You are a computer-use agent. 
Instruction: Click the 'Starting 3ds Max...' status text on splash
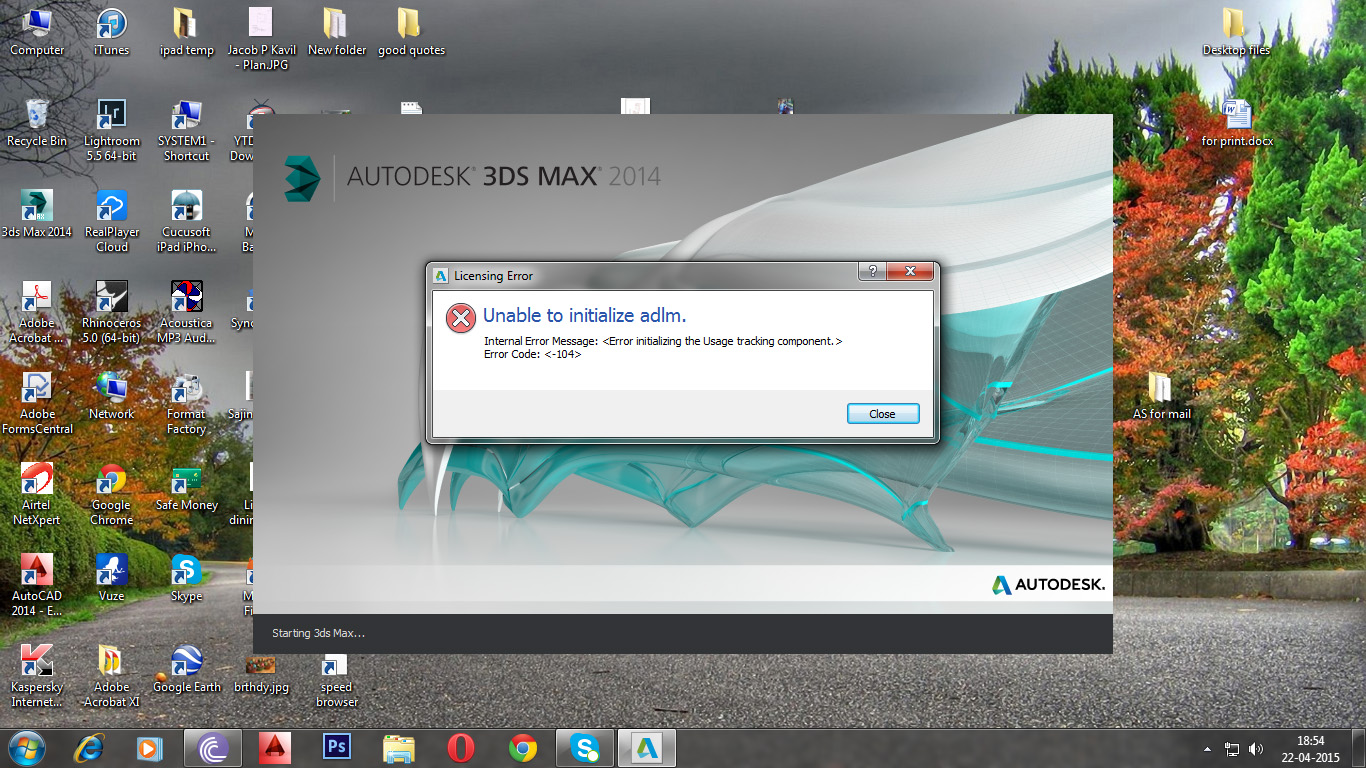(x=318, y=633)
